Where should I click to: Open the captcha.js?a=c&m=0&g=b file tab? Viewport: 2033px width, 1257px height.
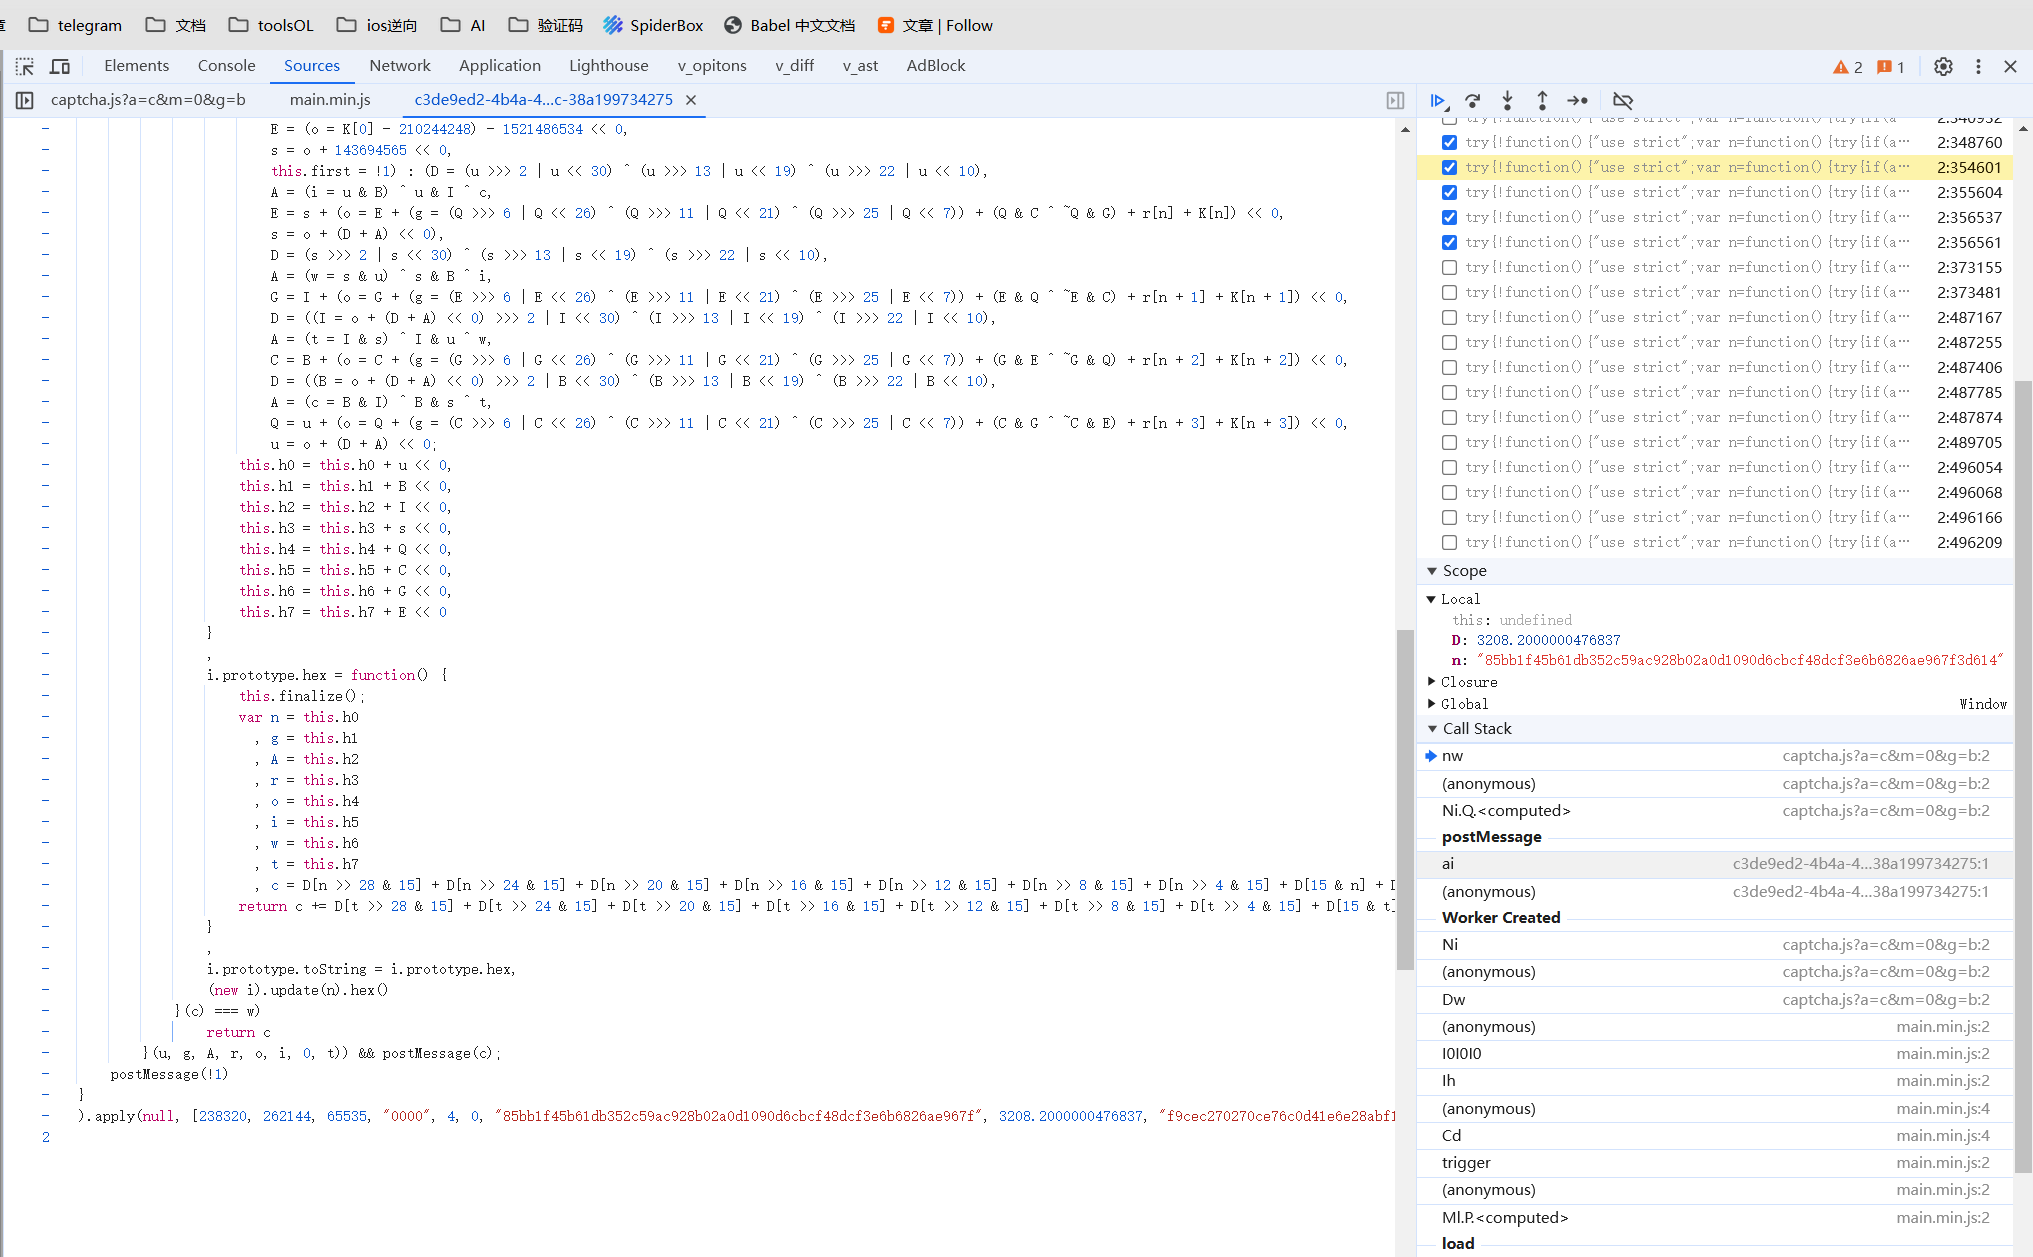148,100
